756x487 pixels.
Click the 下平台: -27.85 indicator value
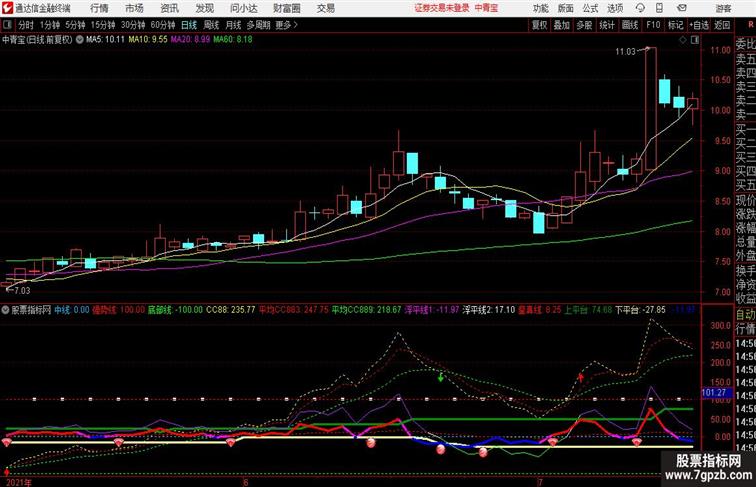640,310
